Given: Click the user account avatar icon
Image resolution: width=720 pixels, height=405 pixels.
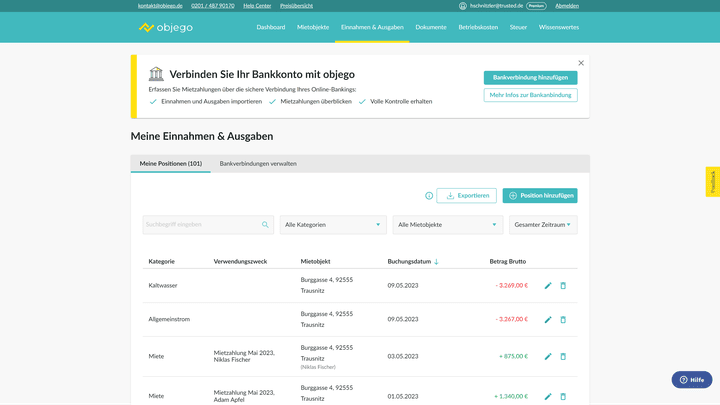Looking at the screenshot, I should (463, 6).
